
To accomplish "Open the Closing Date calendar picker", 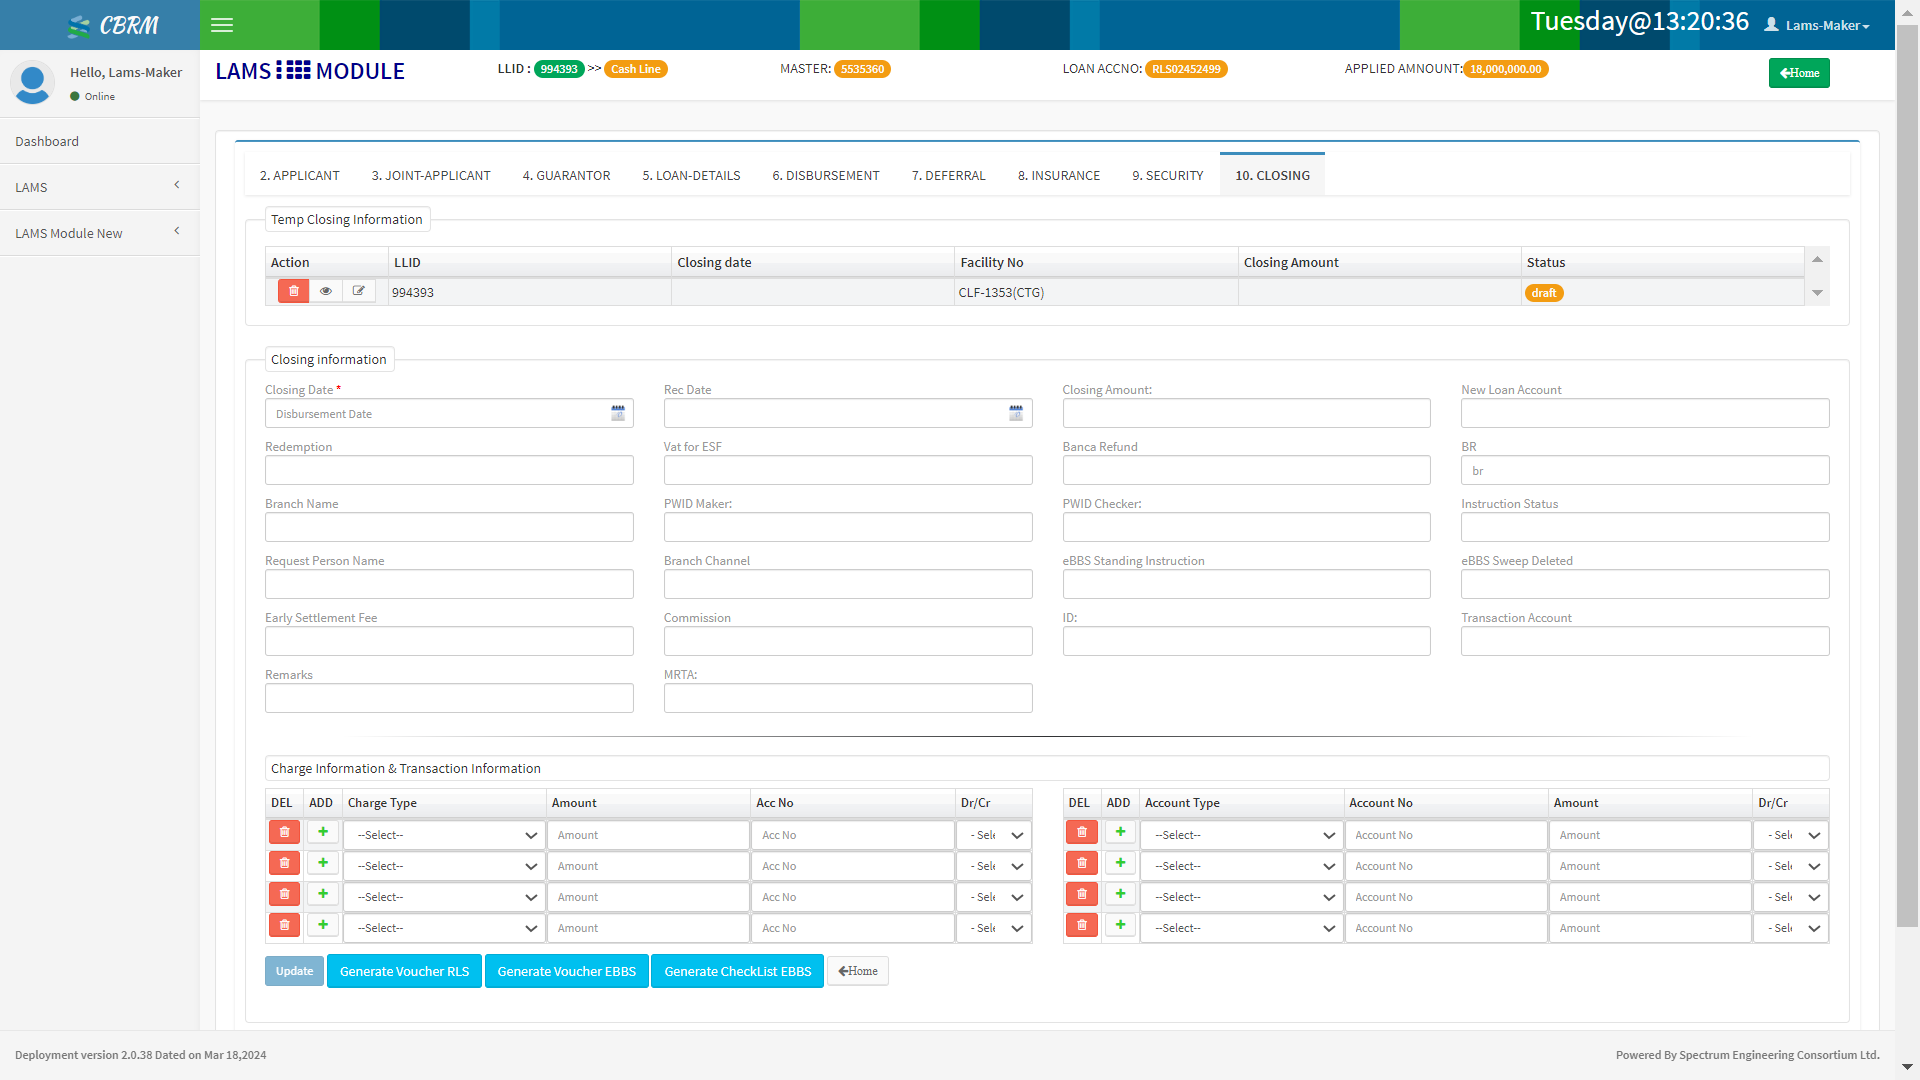I will pyautogui.click(x=618, y=413).
